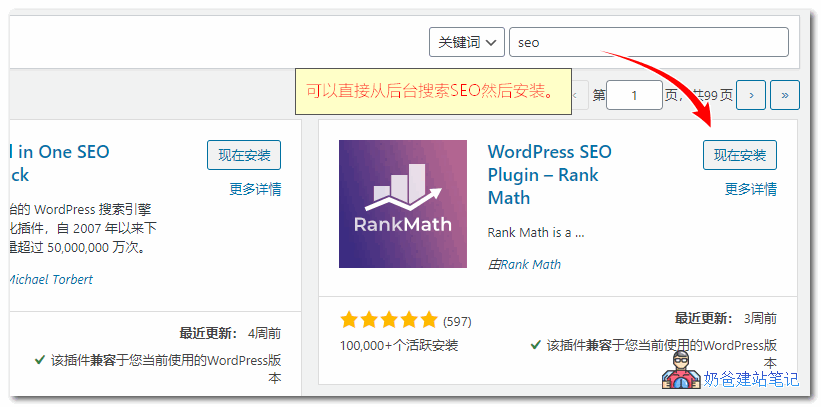Go to the next results page
This screenshot has width=821, height=407.
pos(751,95)
